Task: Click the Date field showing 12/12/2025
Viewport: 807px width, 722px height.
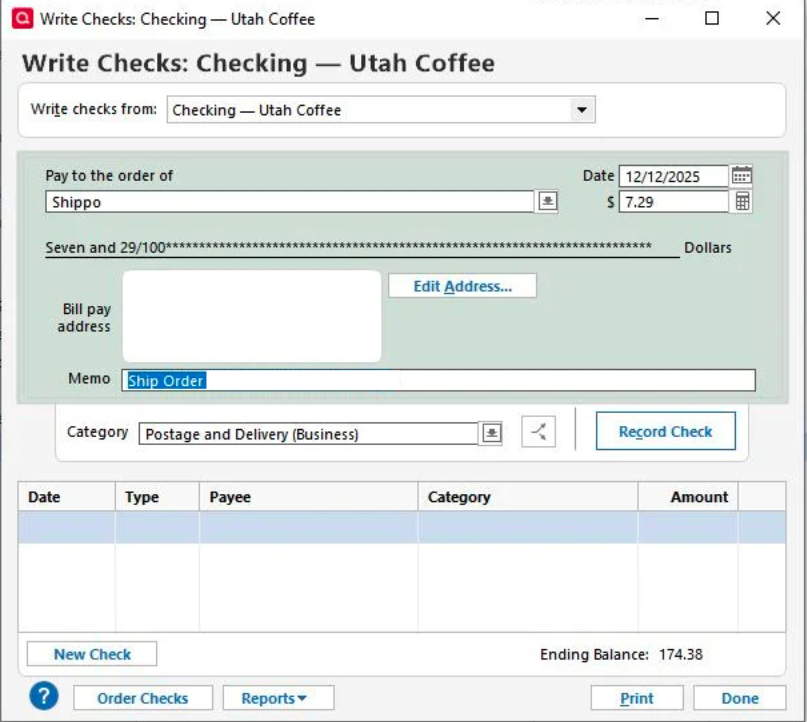Action: (674, 177)
